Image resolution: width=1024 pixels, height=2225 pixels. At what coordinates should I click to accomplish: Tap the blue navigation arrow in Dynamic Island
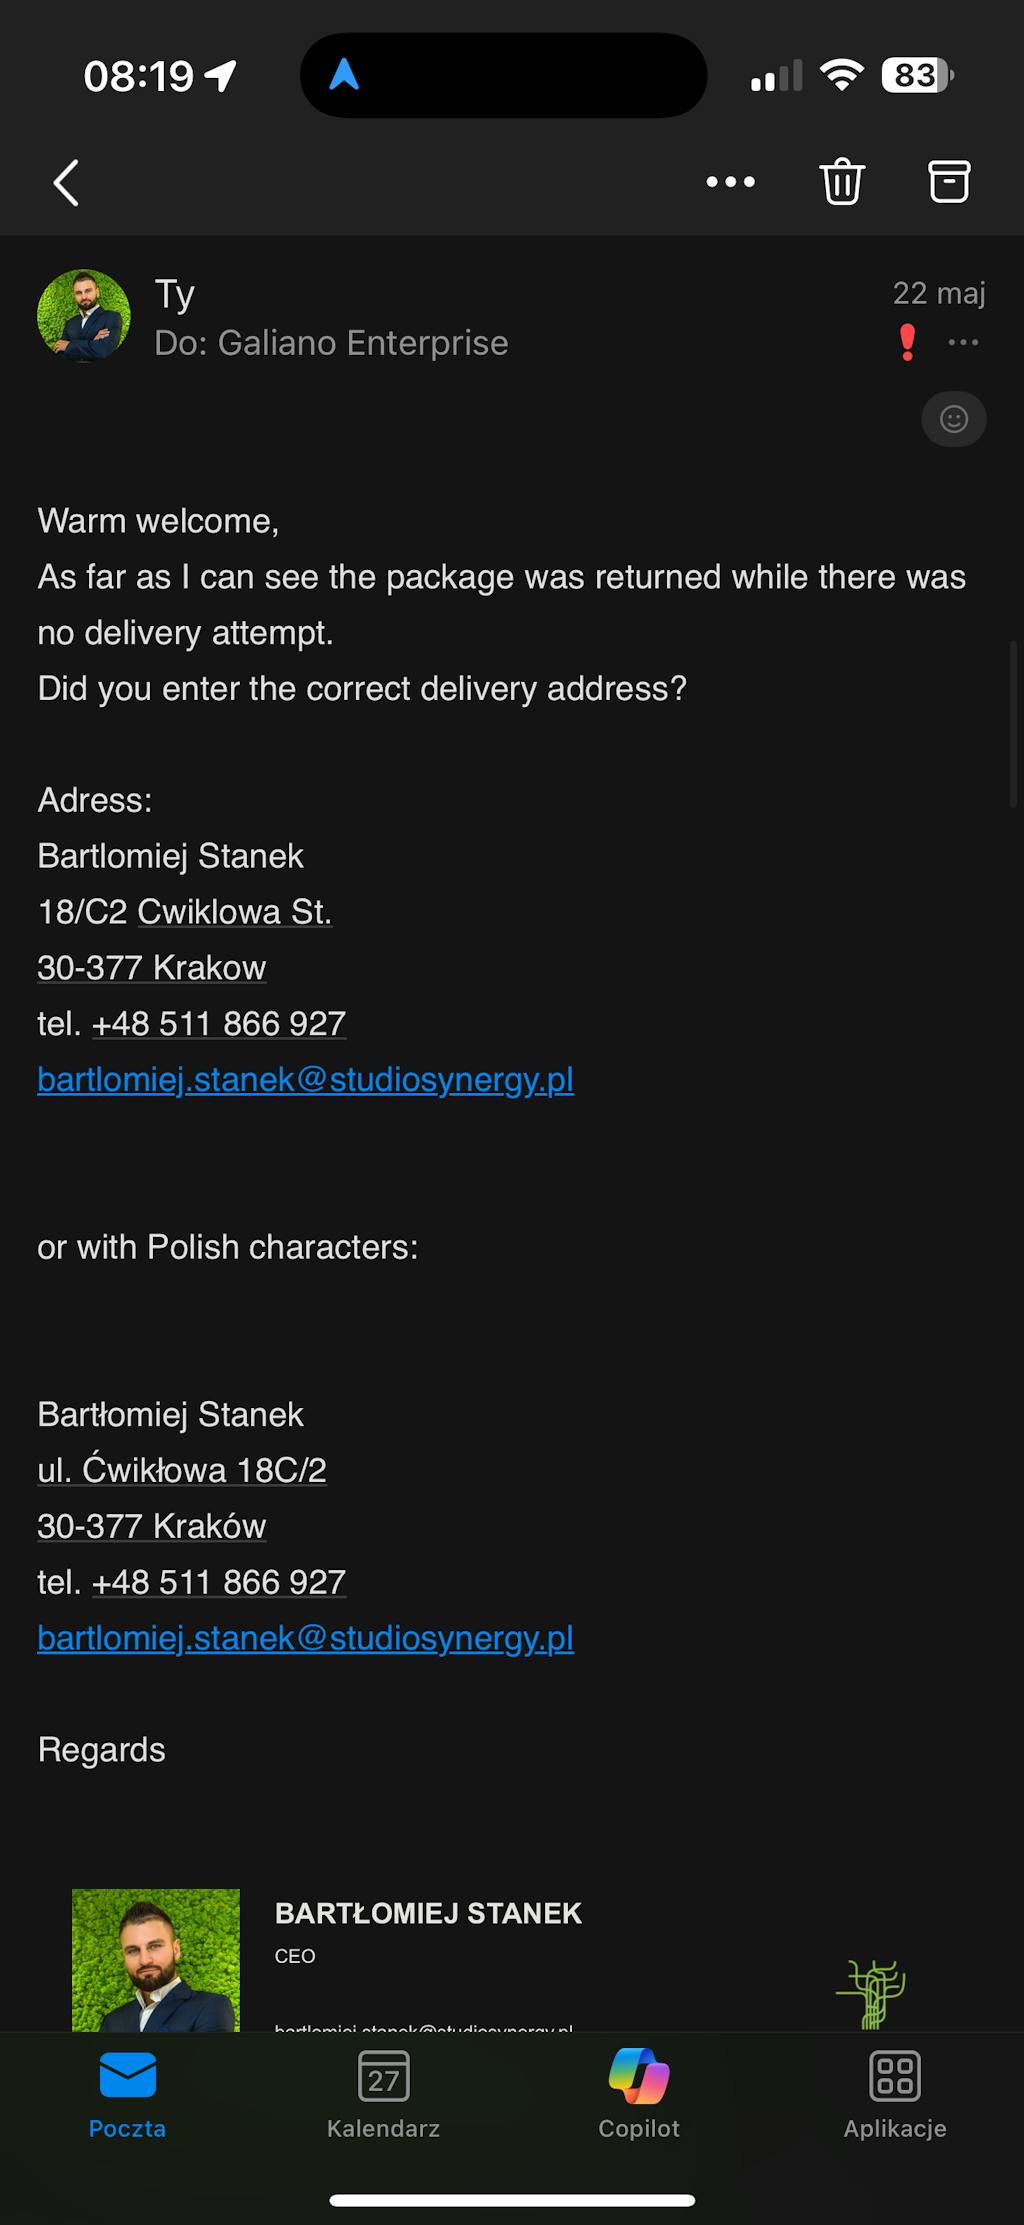(344, 75)
